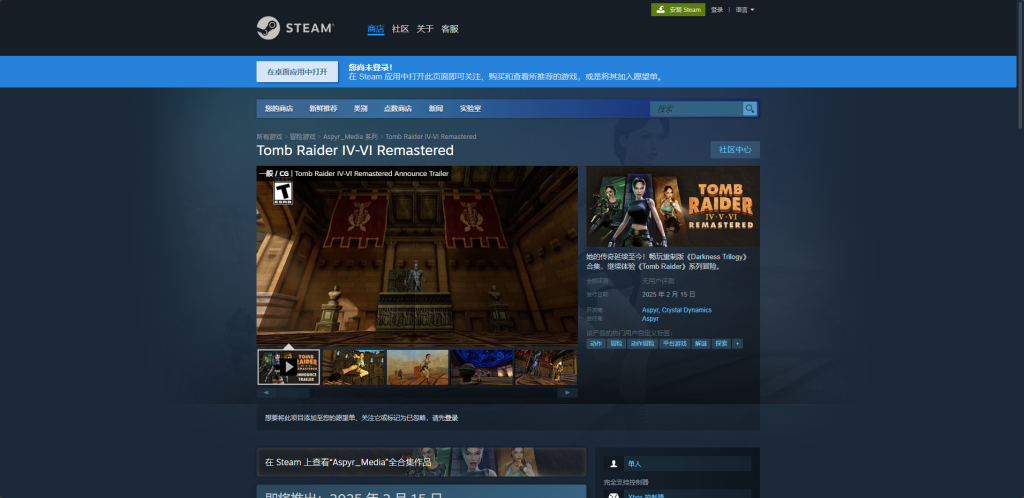Select the thumbnail after the blue dome
1024x498 pixels.
tap(546, 367)
